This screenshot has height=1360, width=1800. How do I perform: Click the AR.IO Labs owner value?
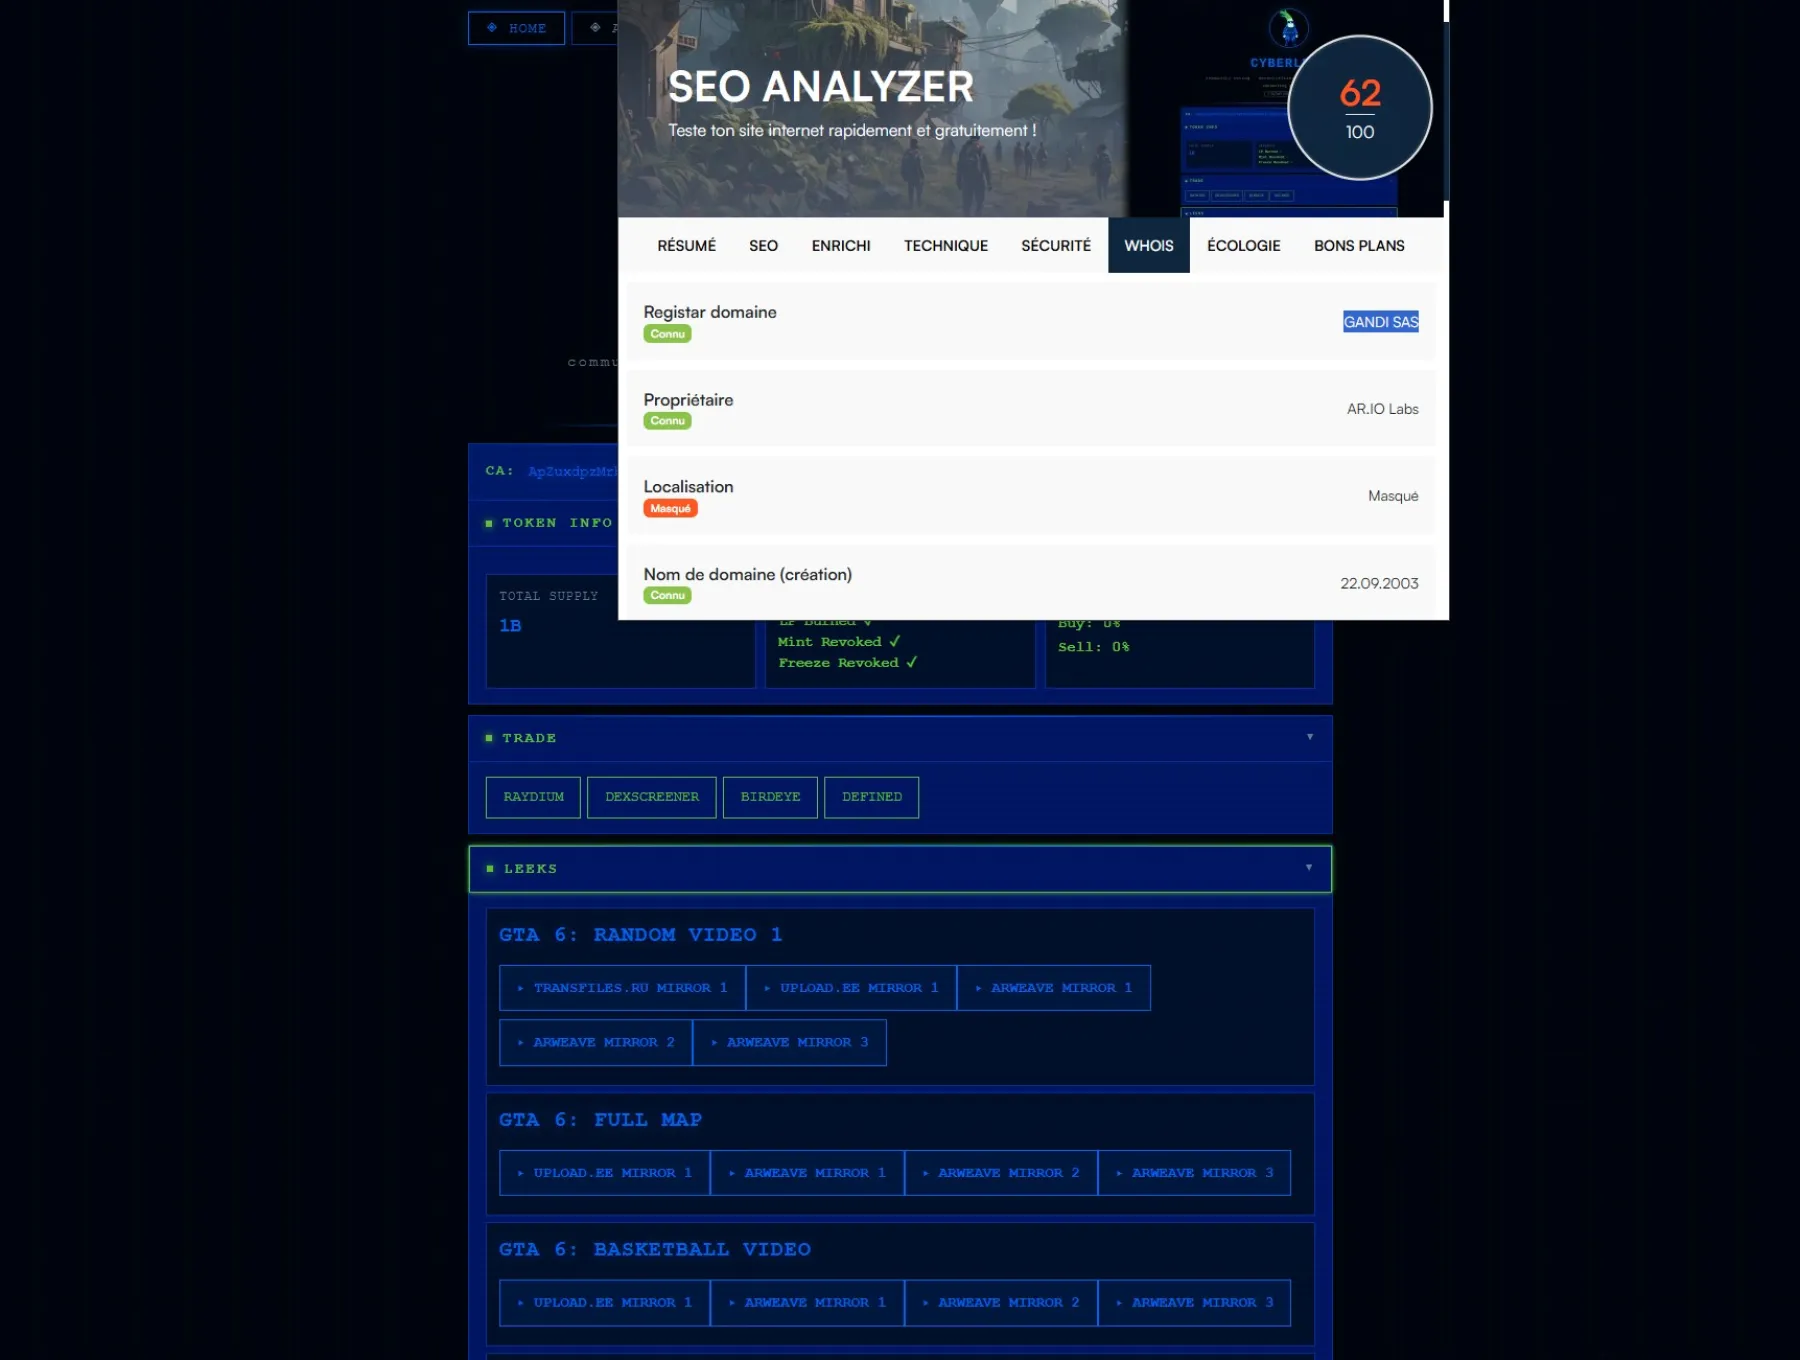click(x=1382, y=409)
